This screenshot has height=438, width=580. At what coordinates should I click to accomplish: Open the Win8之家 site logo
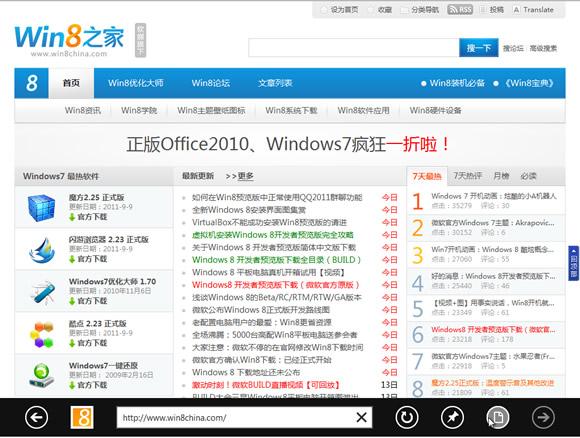(x=69, y=40)
